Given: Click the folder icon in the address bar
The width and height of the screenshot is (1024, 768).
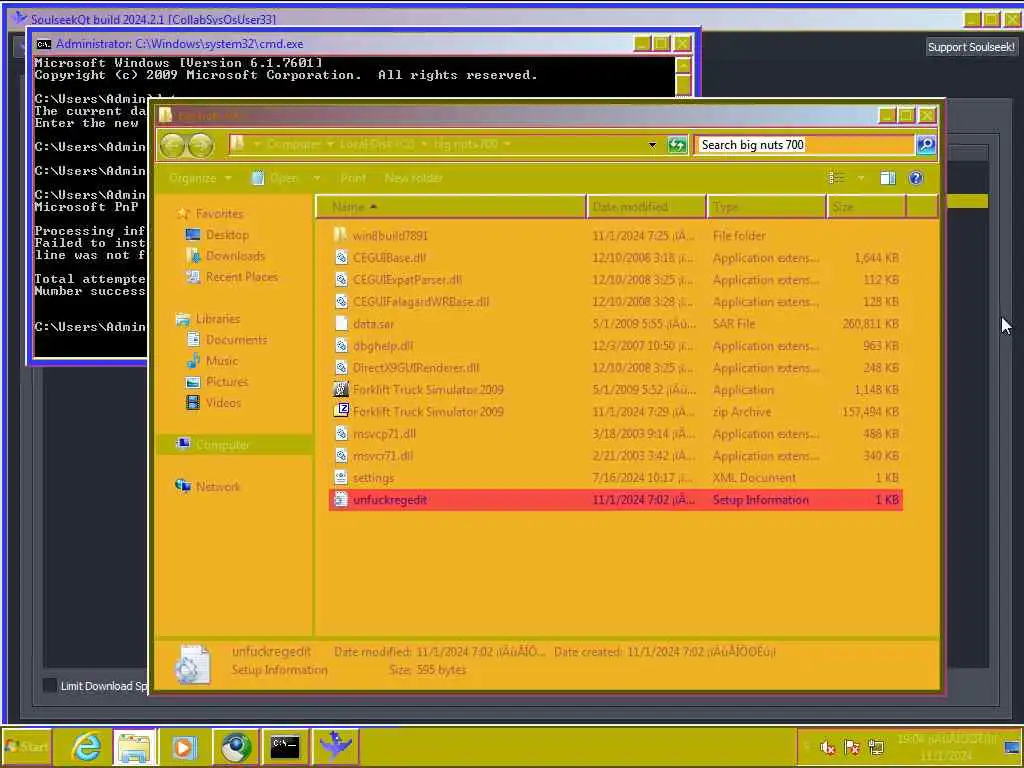Looking at the screenshot, I should pyautogui.click(x=237, y=144).
